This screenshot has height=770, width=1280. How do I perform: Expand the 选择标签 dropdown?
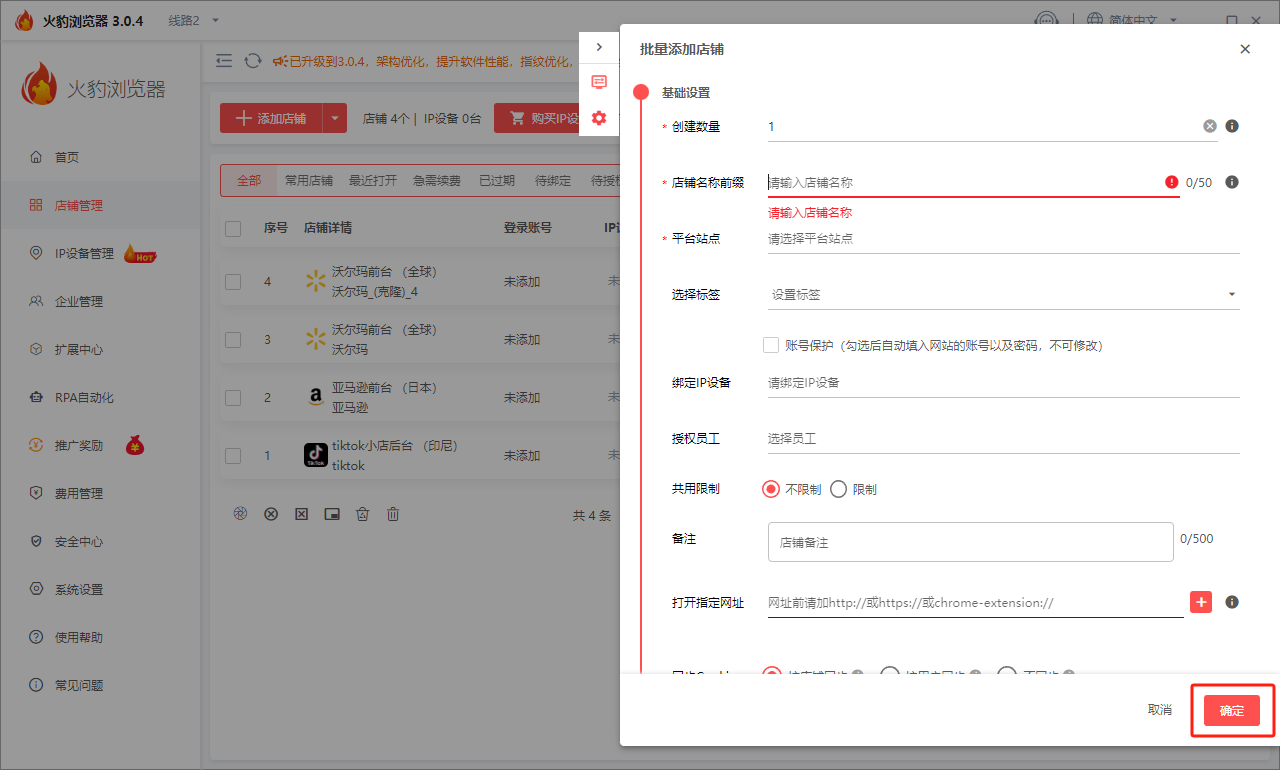click(x=1231, y=295)
